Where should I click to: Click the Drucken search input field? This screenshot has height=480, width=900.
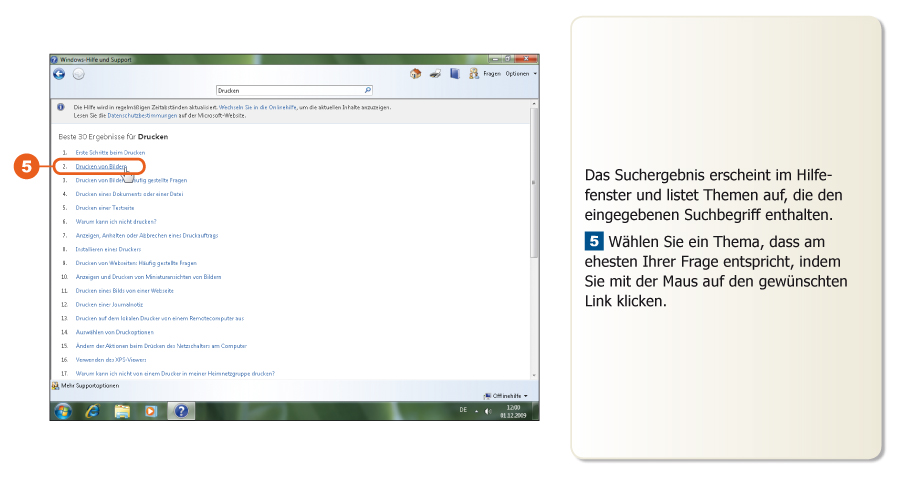click(x=290, y=89)
